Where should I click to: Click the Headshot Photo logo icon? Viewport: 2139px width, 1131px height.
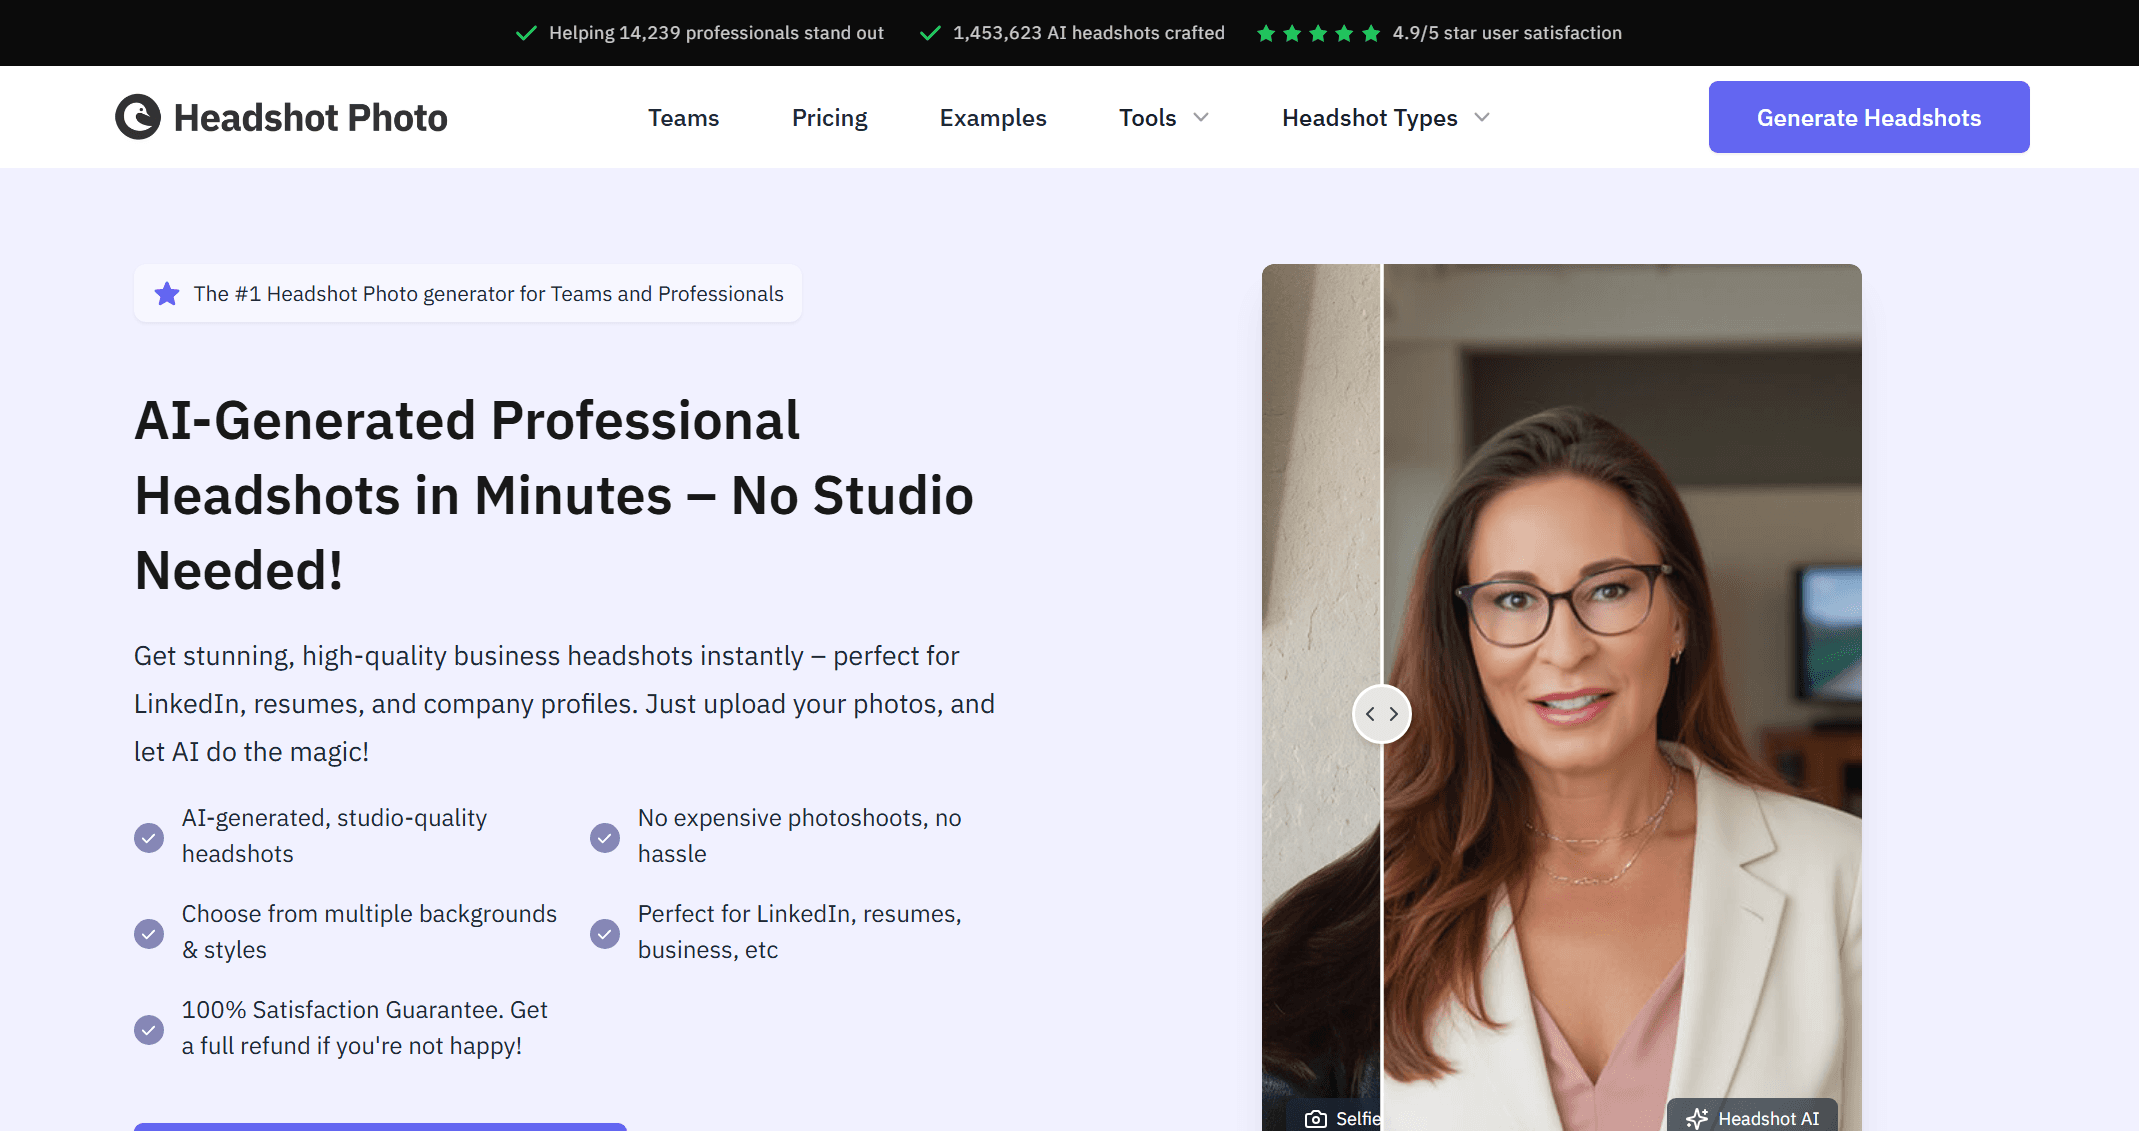pos(138,117)
